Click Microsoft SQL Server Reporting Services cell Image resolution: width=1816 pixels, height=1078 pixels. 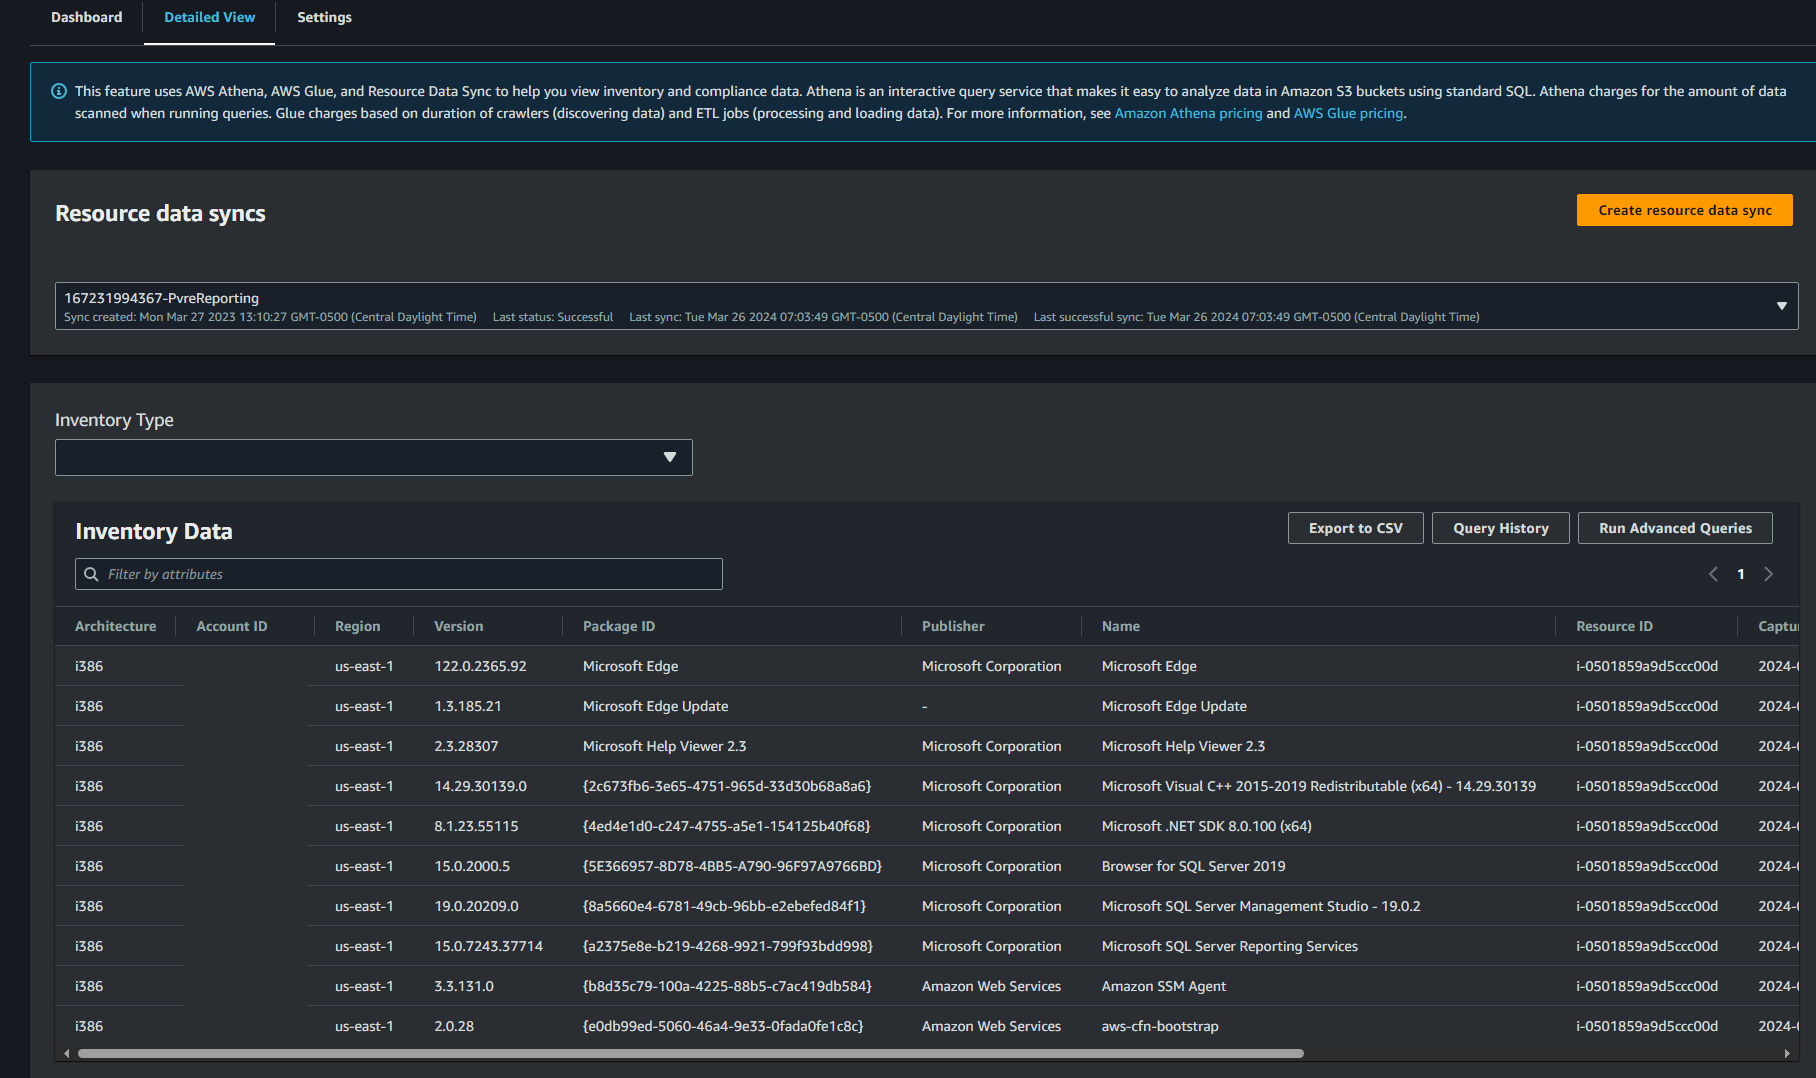click(x=1230, y=946)
